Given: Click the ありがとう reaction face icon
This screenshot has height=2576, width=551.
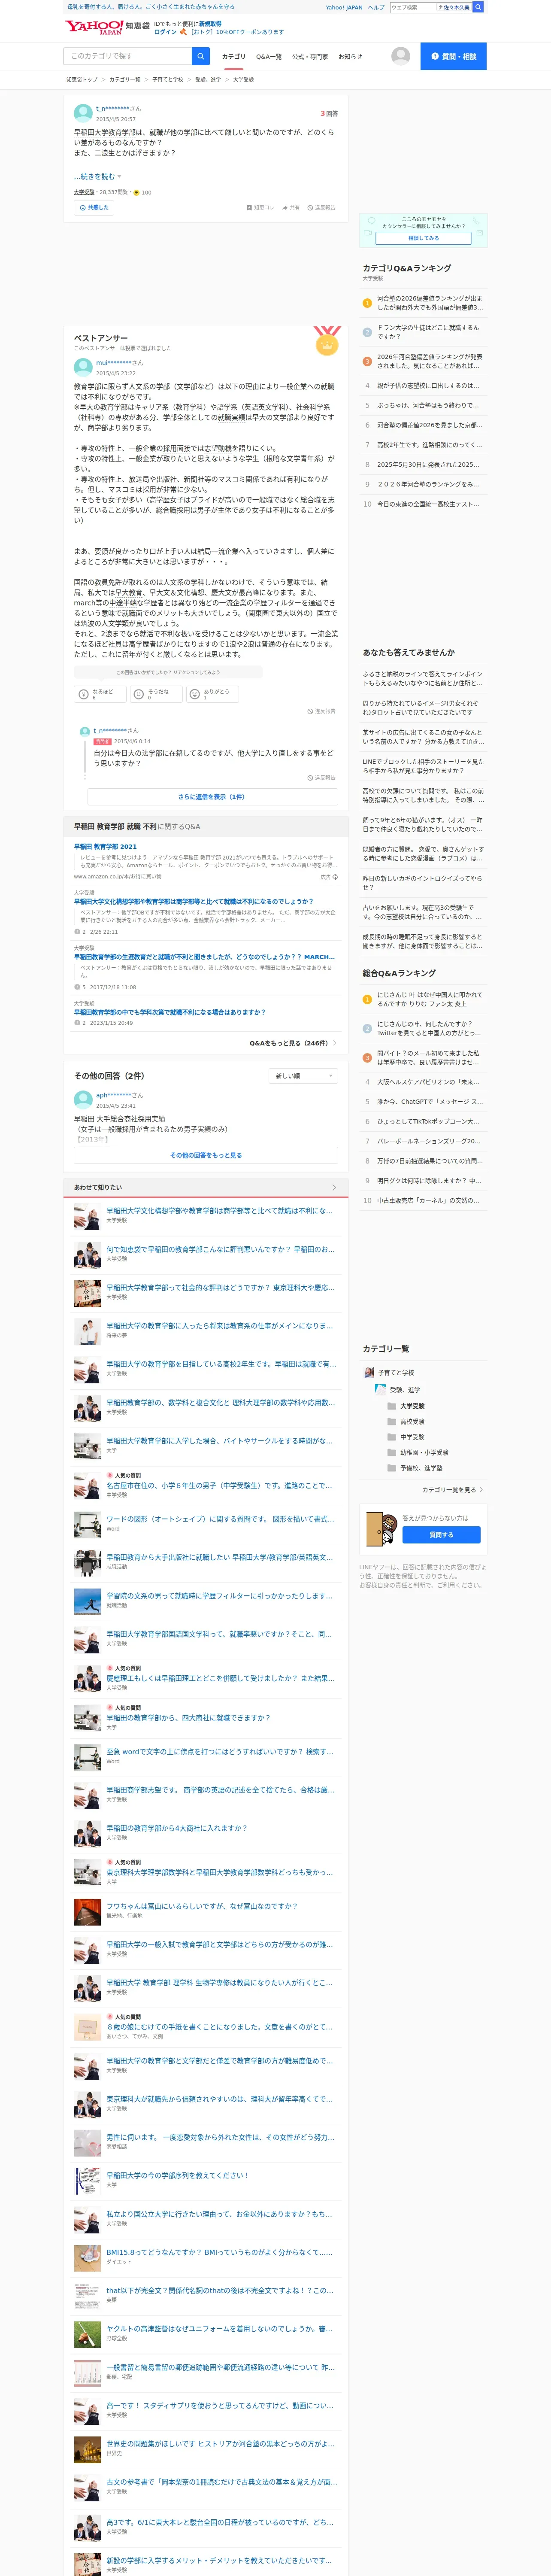Looking at the screenshot, I should tap(195, 694).
